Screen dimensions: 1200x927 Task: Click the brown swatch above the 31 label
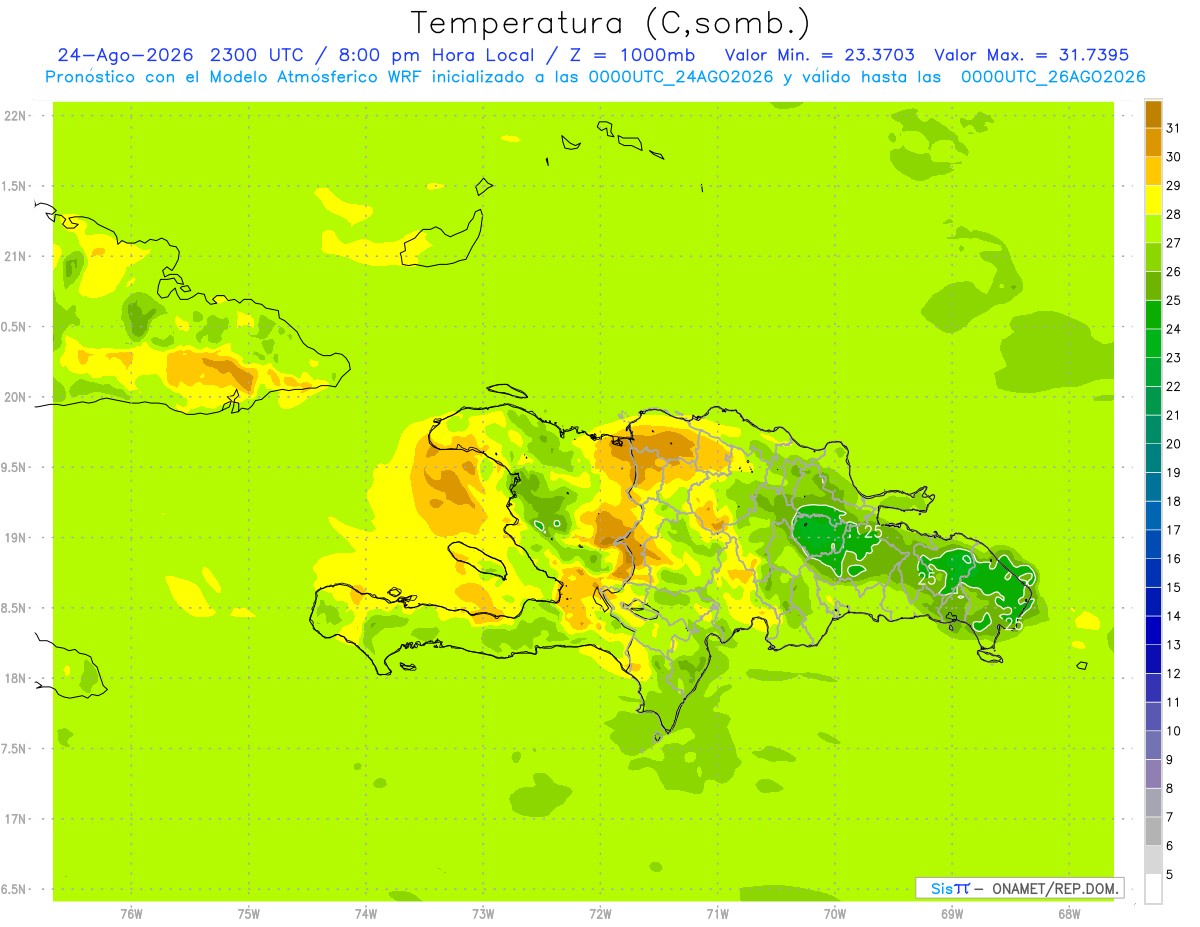tap(1153, 114)
